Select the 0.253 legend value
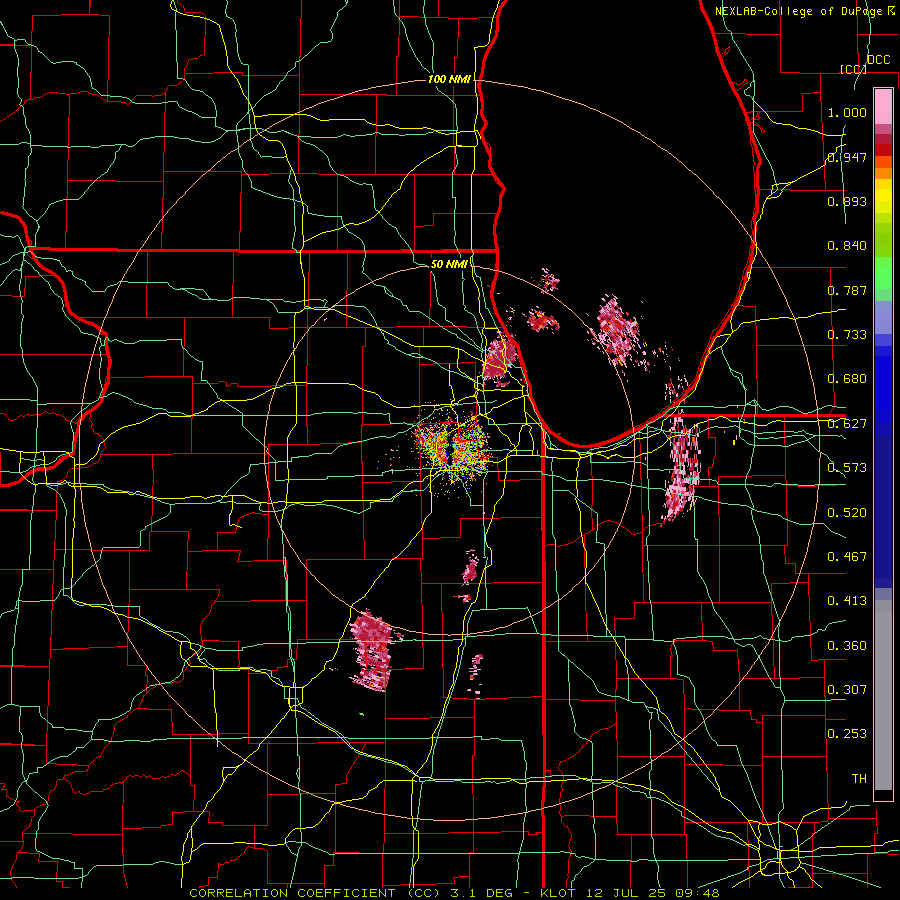900x900 pixels. [x=847, y=734]
